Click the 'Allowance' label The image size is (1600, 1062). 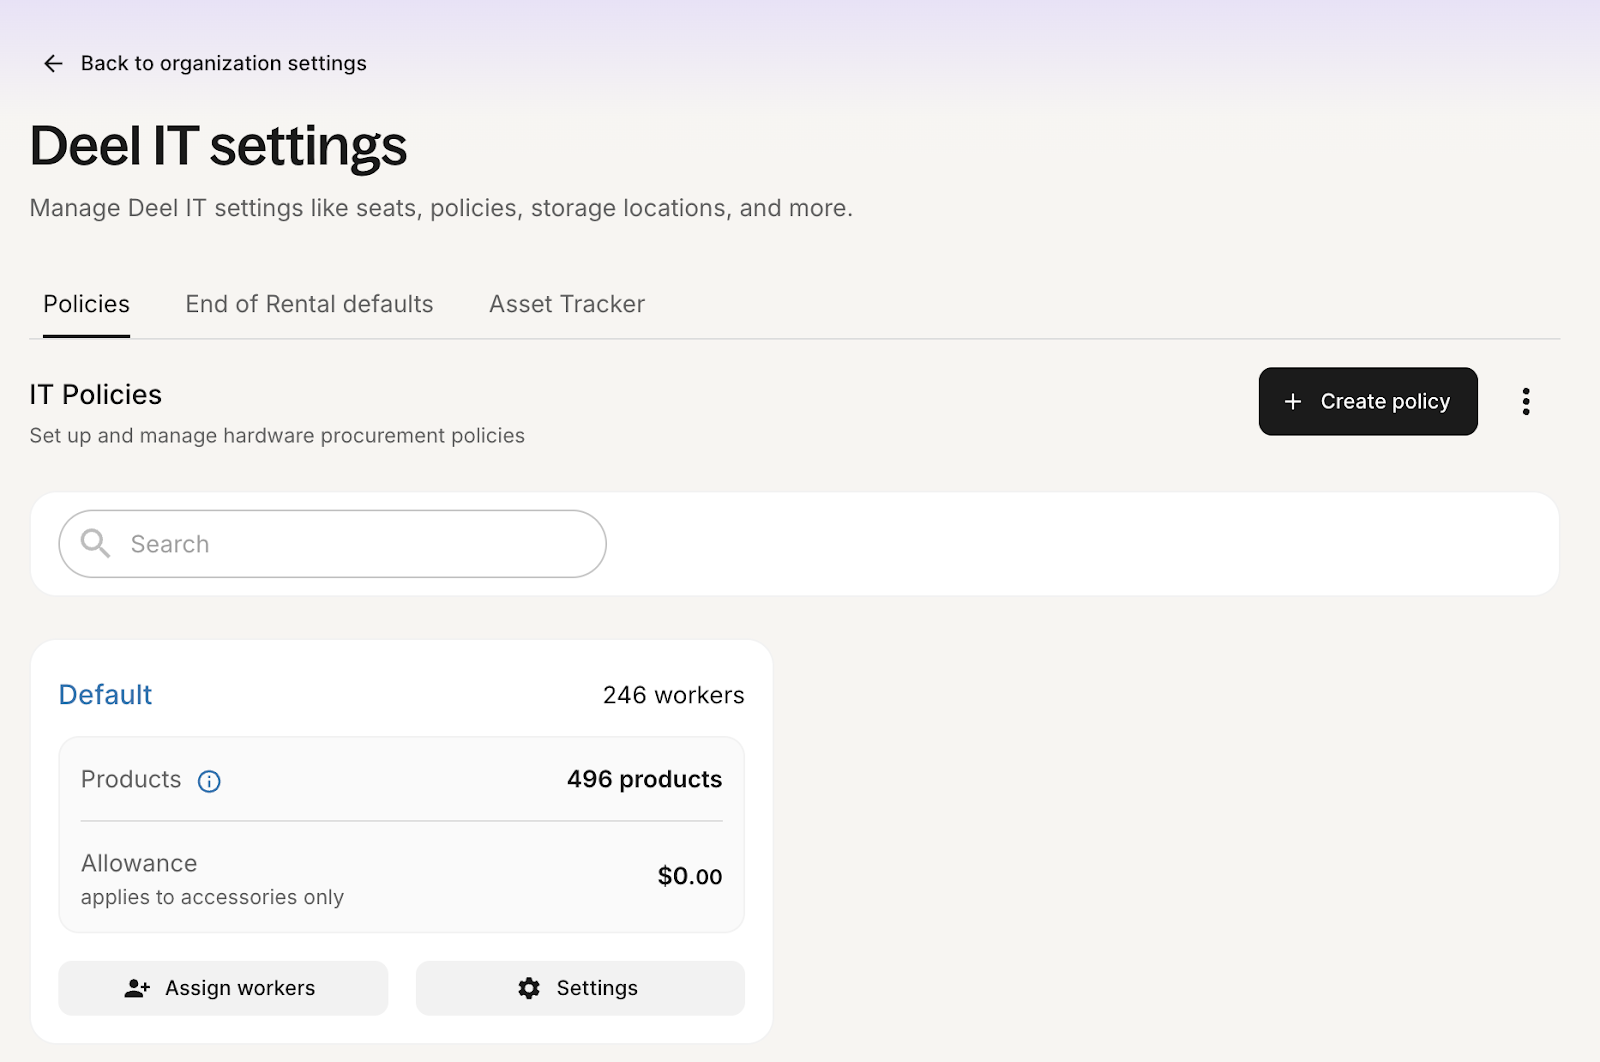tap(139, 863)
